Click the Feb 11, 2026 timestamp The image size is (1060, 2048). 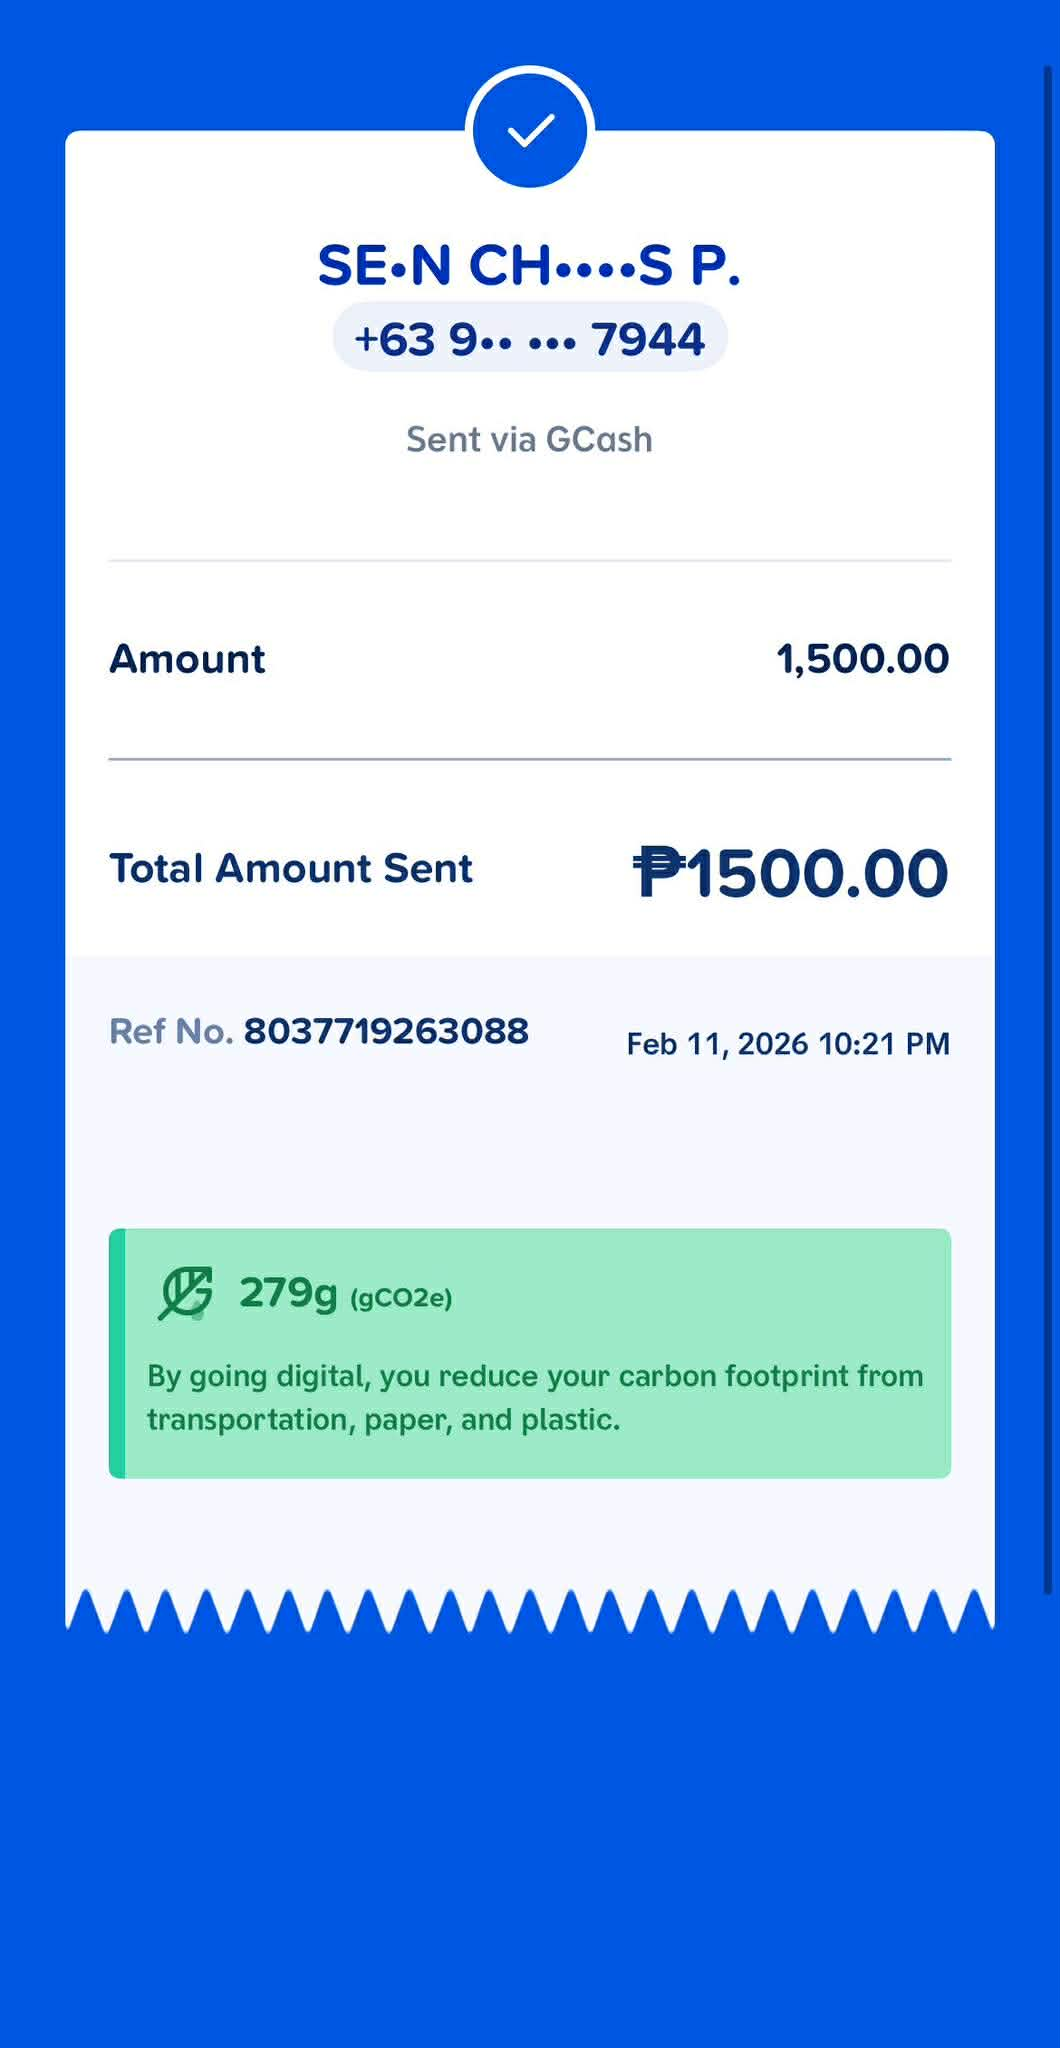(787, 1044)
